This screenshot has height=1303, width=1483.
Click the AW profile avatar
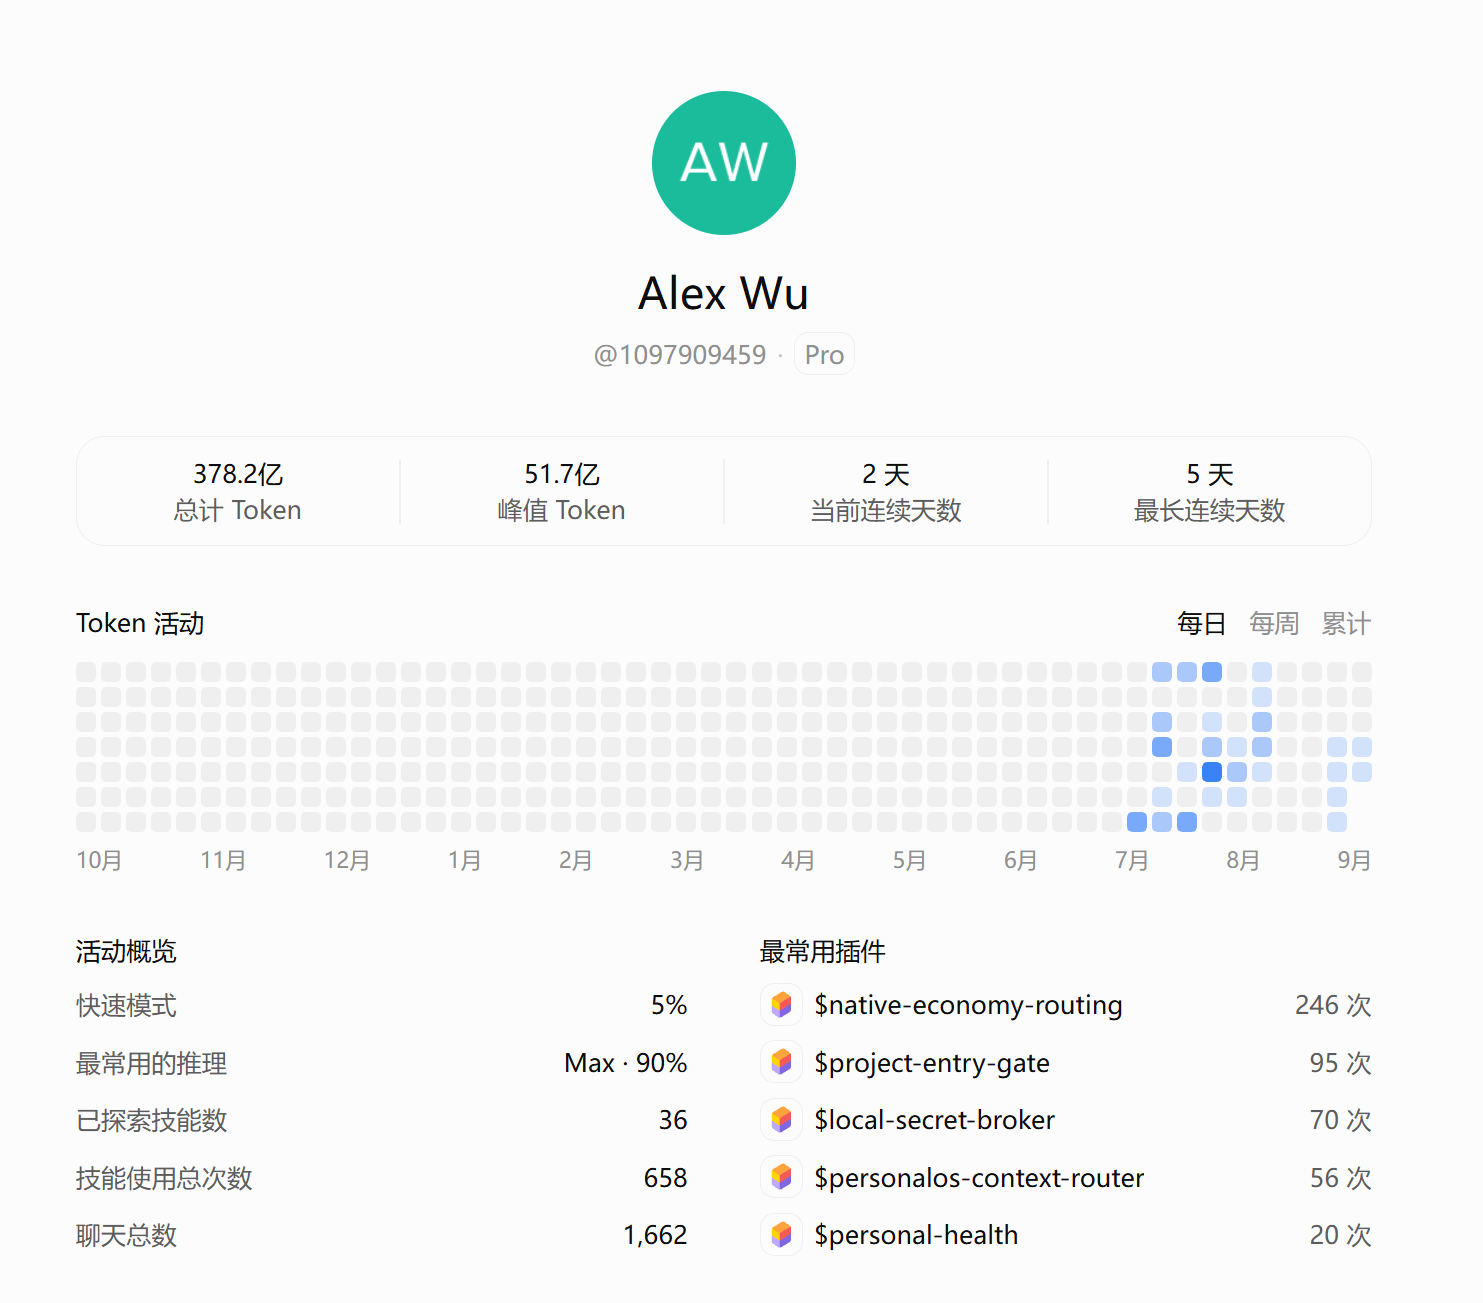tap(724, 163)
